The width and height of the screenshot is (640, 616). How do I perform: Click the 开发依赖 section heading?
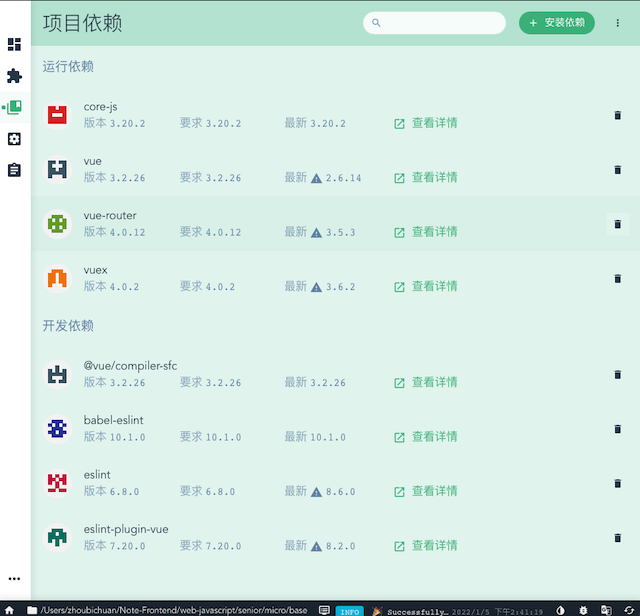[68, 325]
